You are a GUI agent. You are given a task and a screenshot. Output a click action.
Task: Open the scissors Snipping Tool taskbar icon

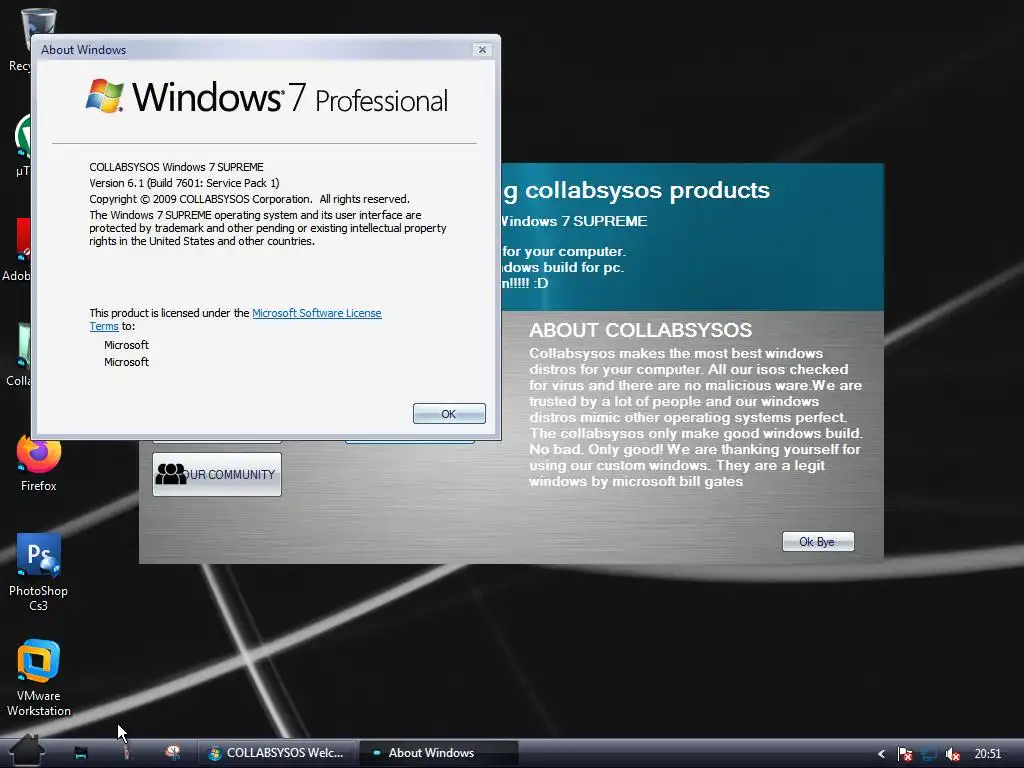[x=172, y=752]
